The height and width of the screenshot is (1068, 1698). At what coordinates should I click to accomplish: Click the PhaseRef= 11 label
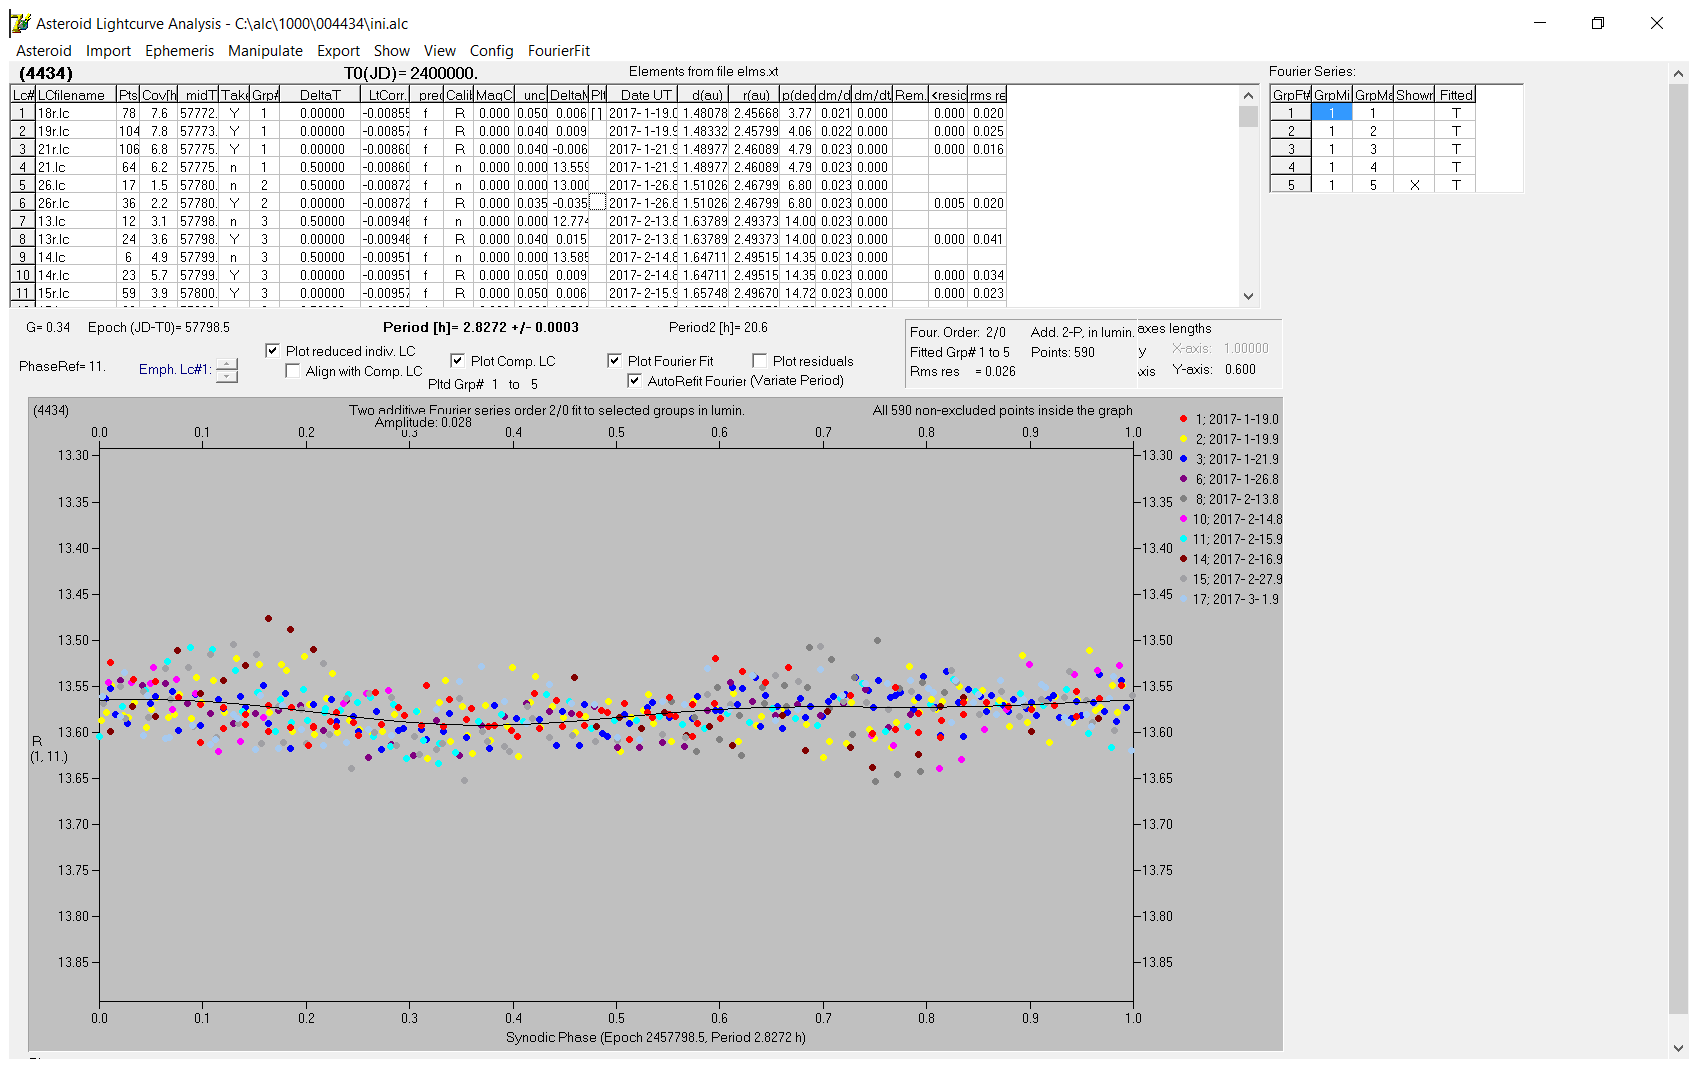point(62,366)
